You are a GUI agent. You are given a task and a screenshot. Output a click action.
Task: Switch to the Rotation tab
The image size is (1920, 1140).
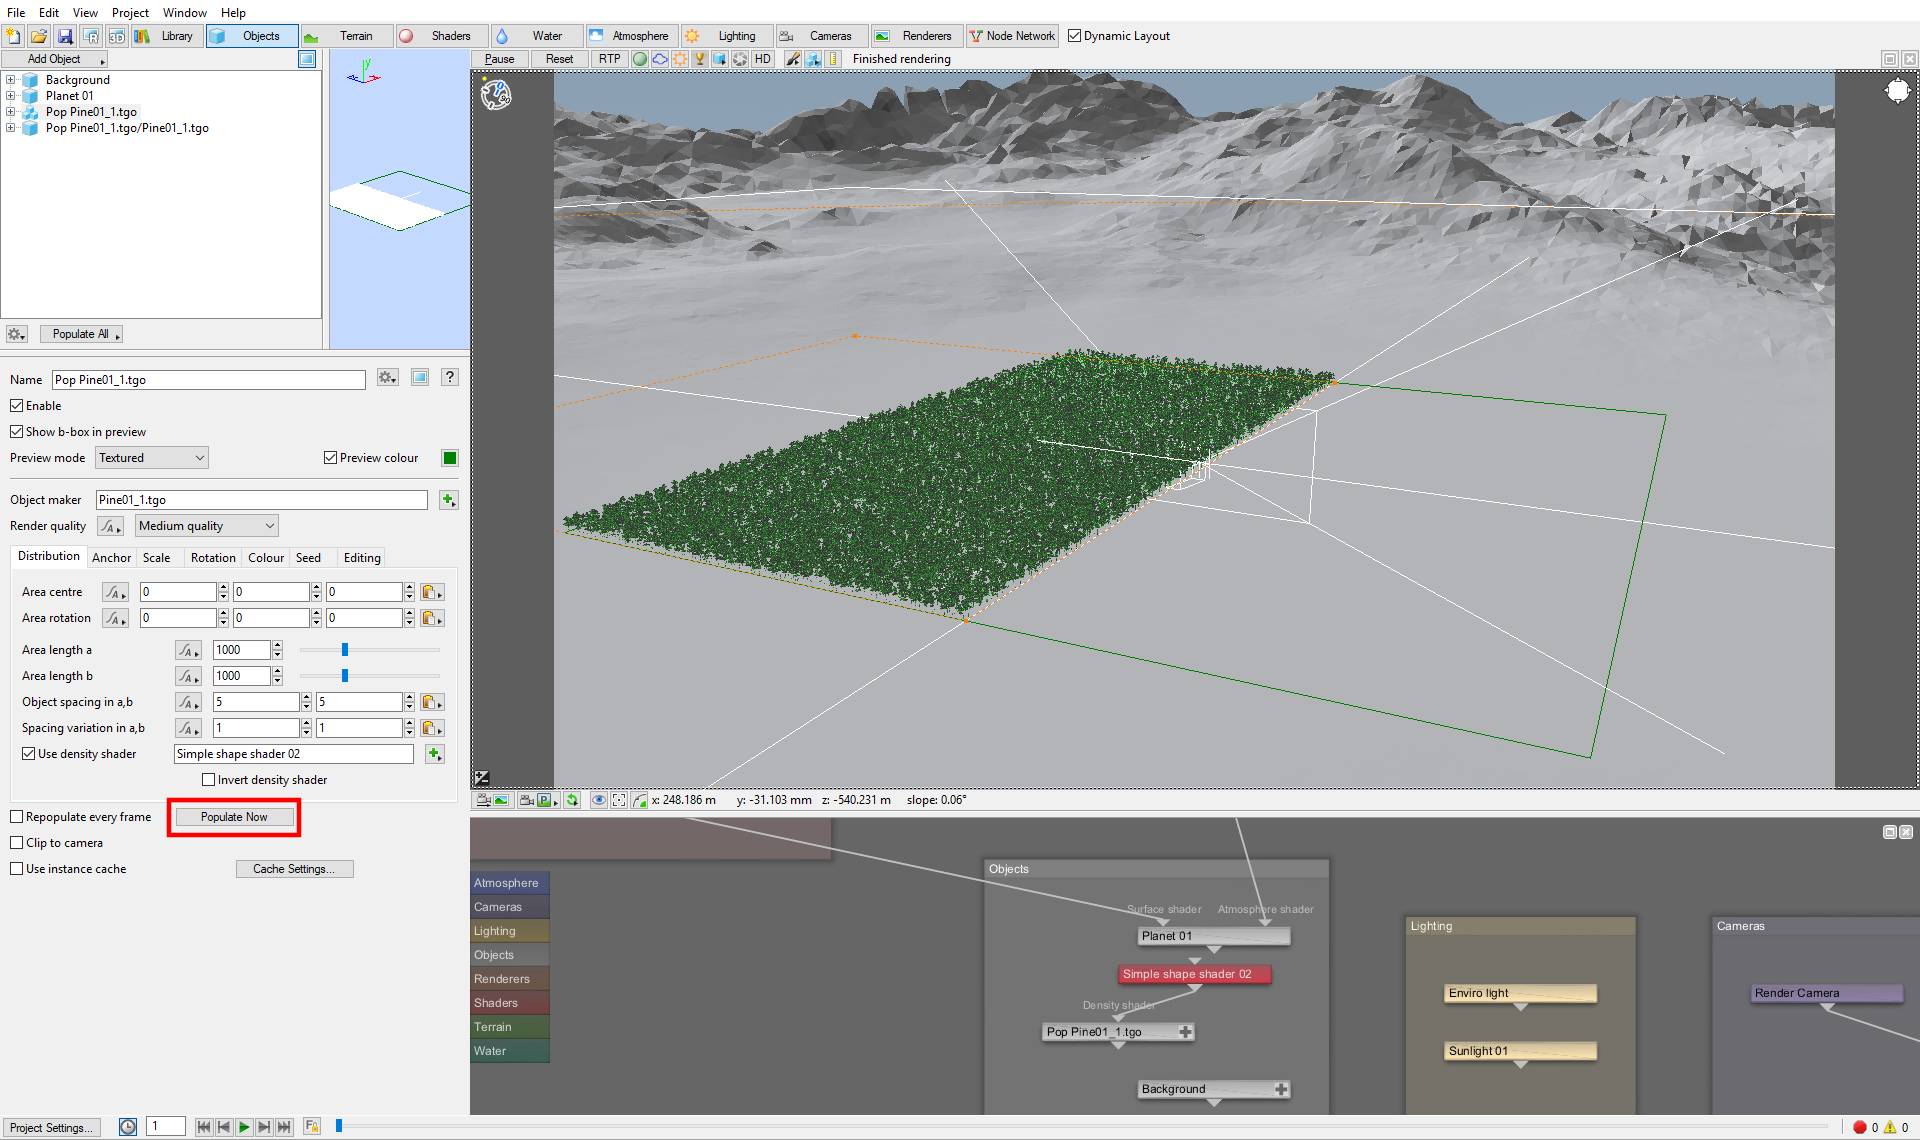coord(213,558)
